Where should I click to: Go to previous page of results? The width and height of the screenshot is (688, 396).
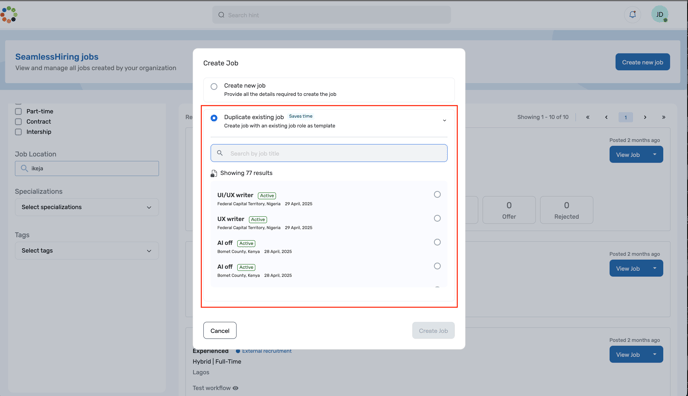pos(606,117)
